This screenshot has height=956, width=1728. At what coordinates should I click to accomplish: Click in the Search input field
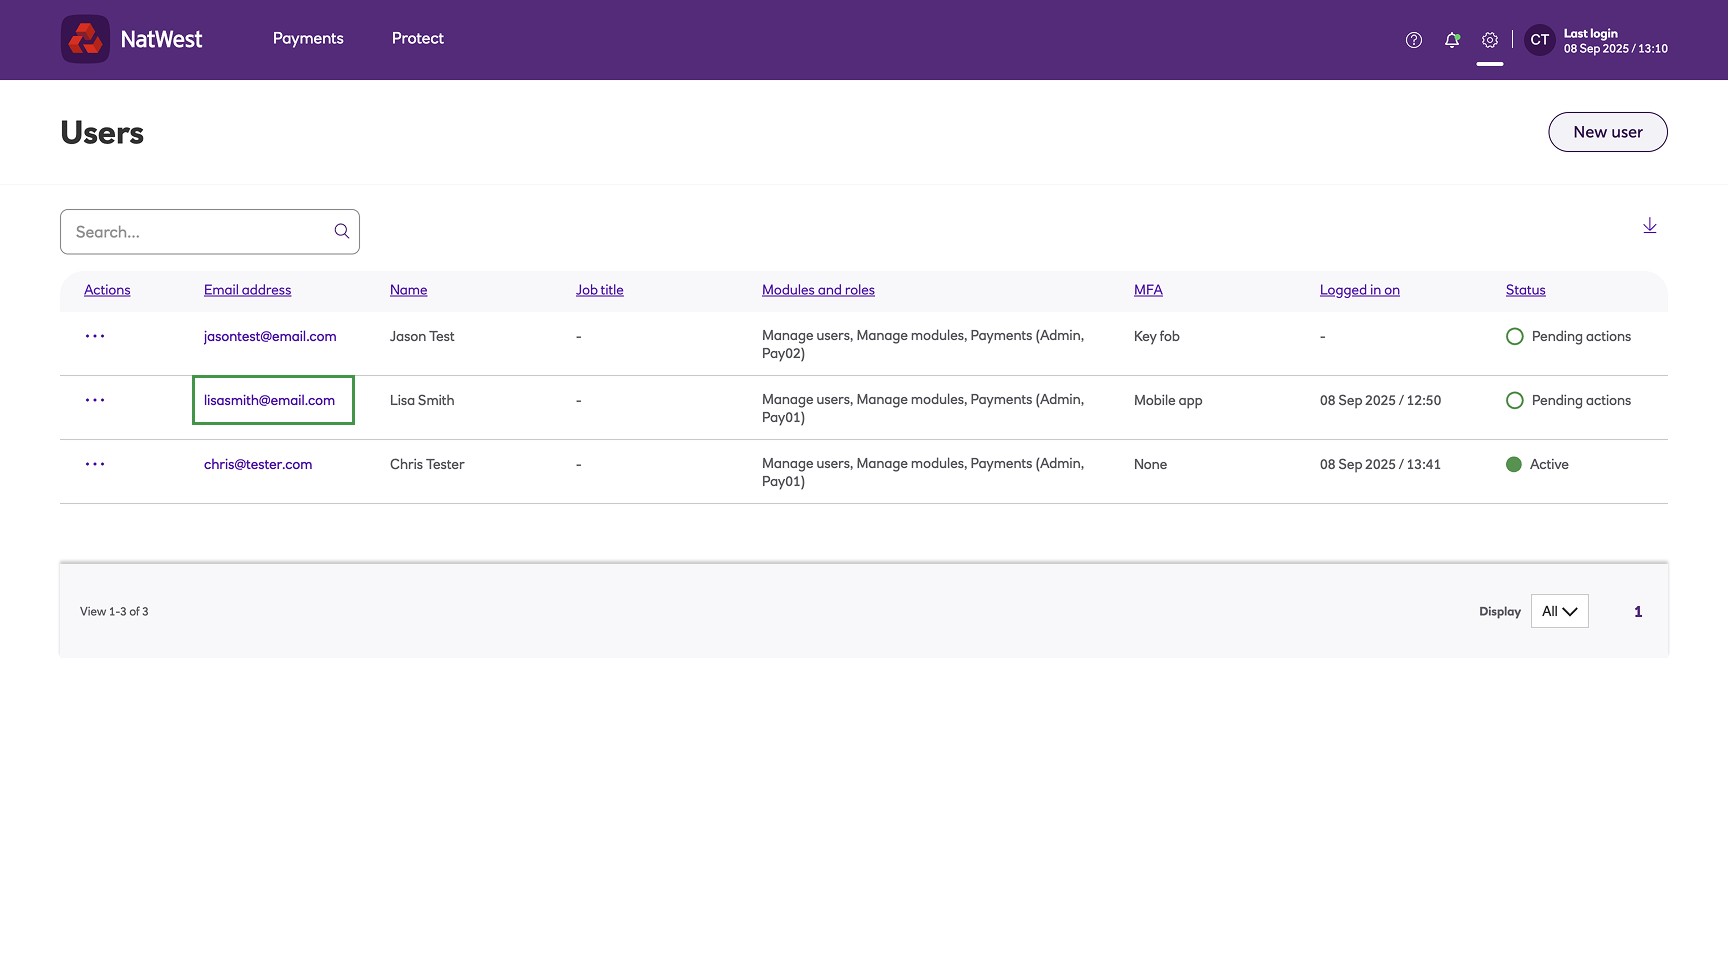tap(200, 232)
